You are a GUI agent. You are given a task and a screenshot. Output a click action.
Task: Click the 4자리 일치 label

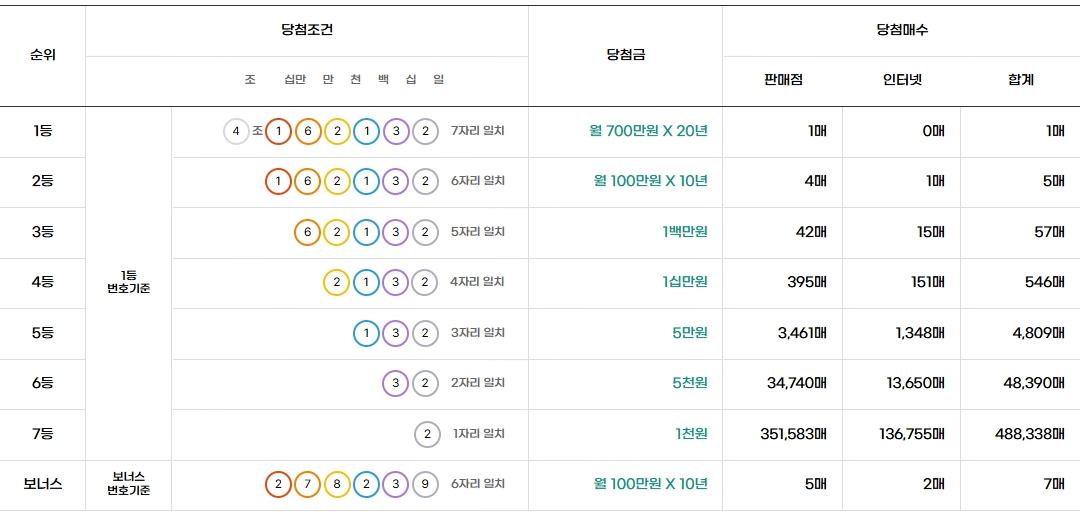[478, 282]
